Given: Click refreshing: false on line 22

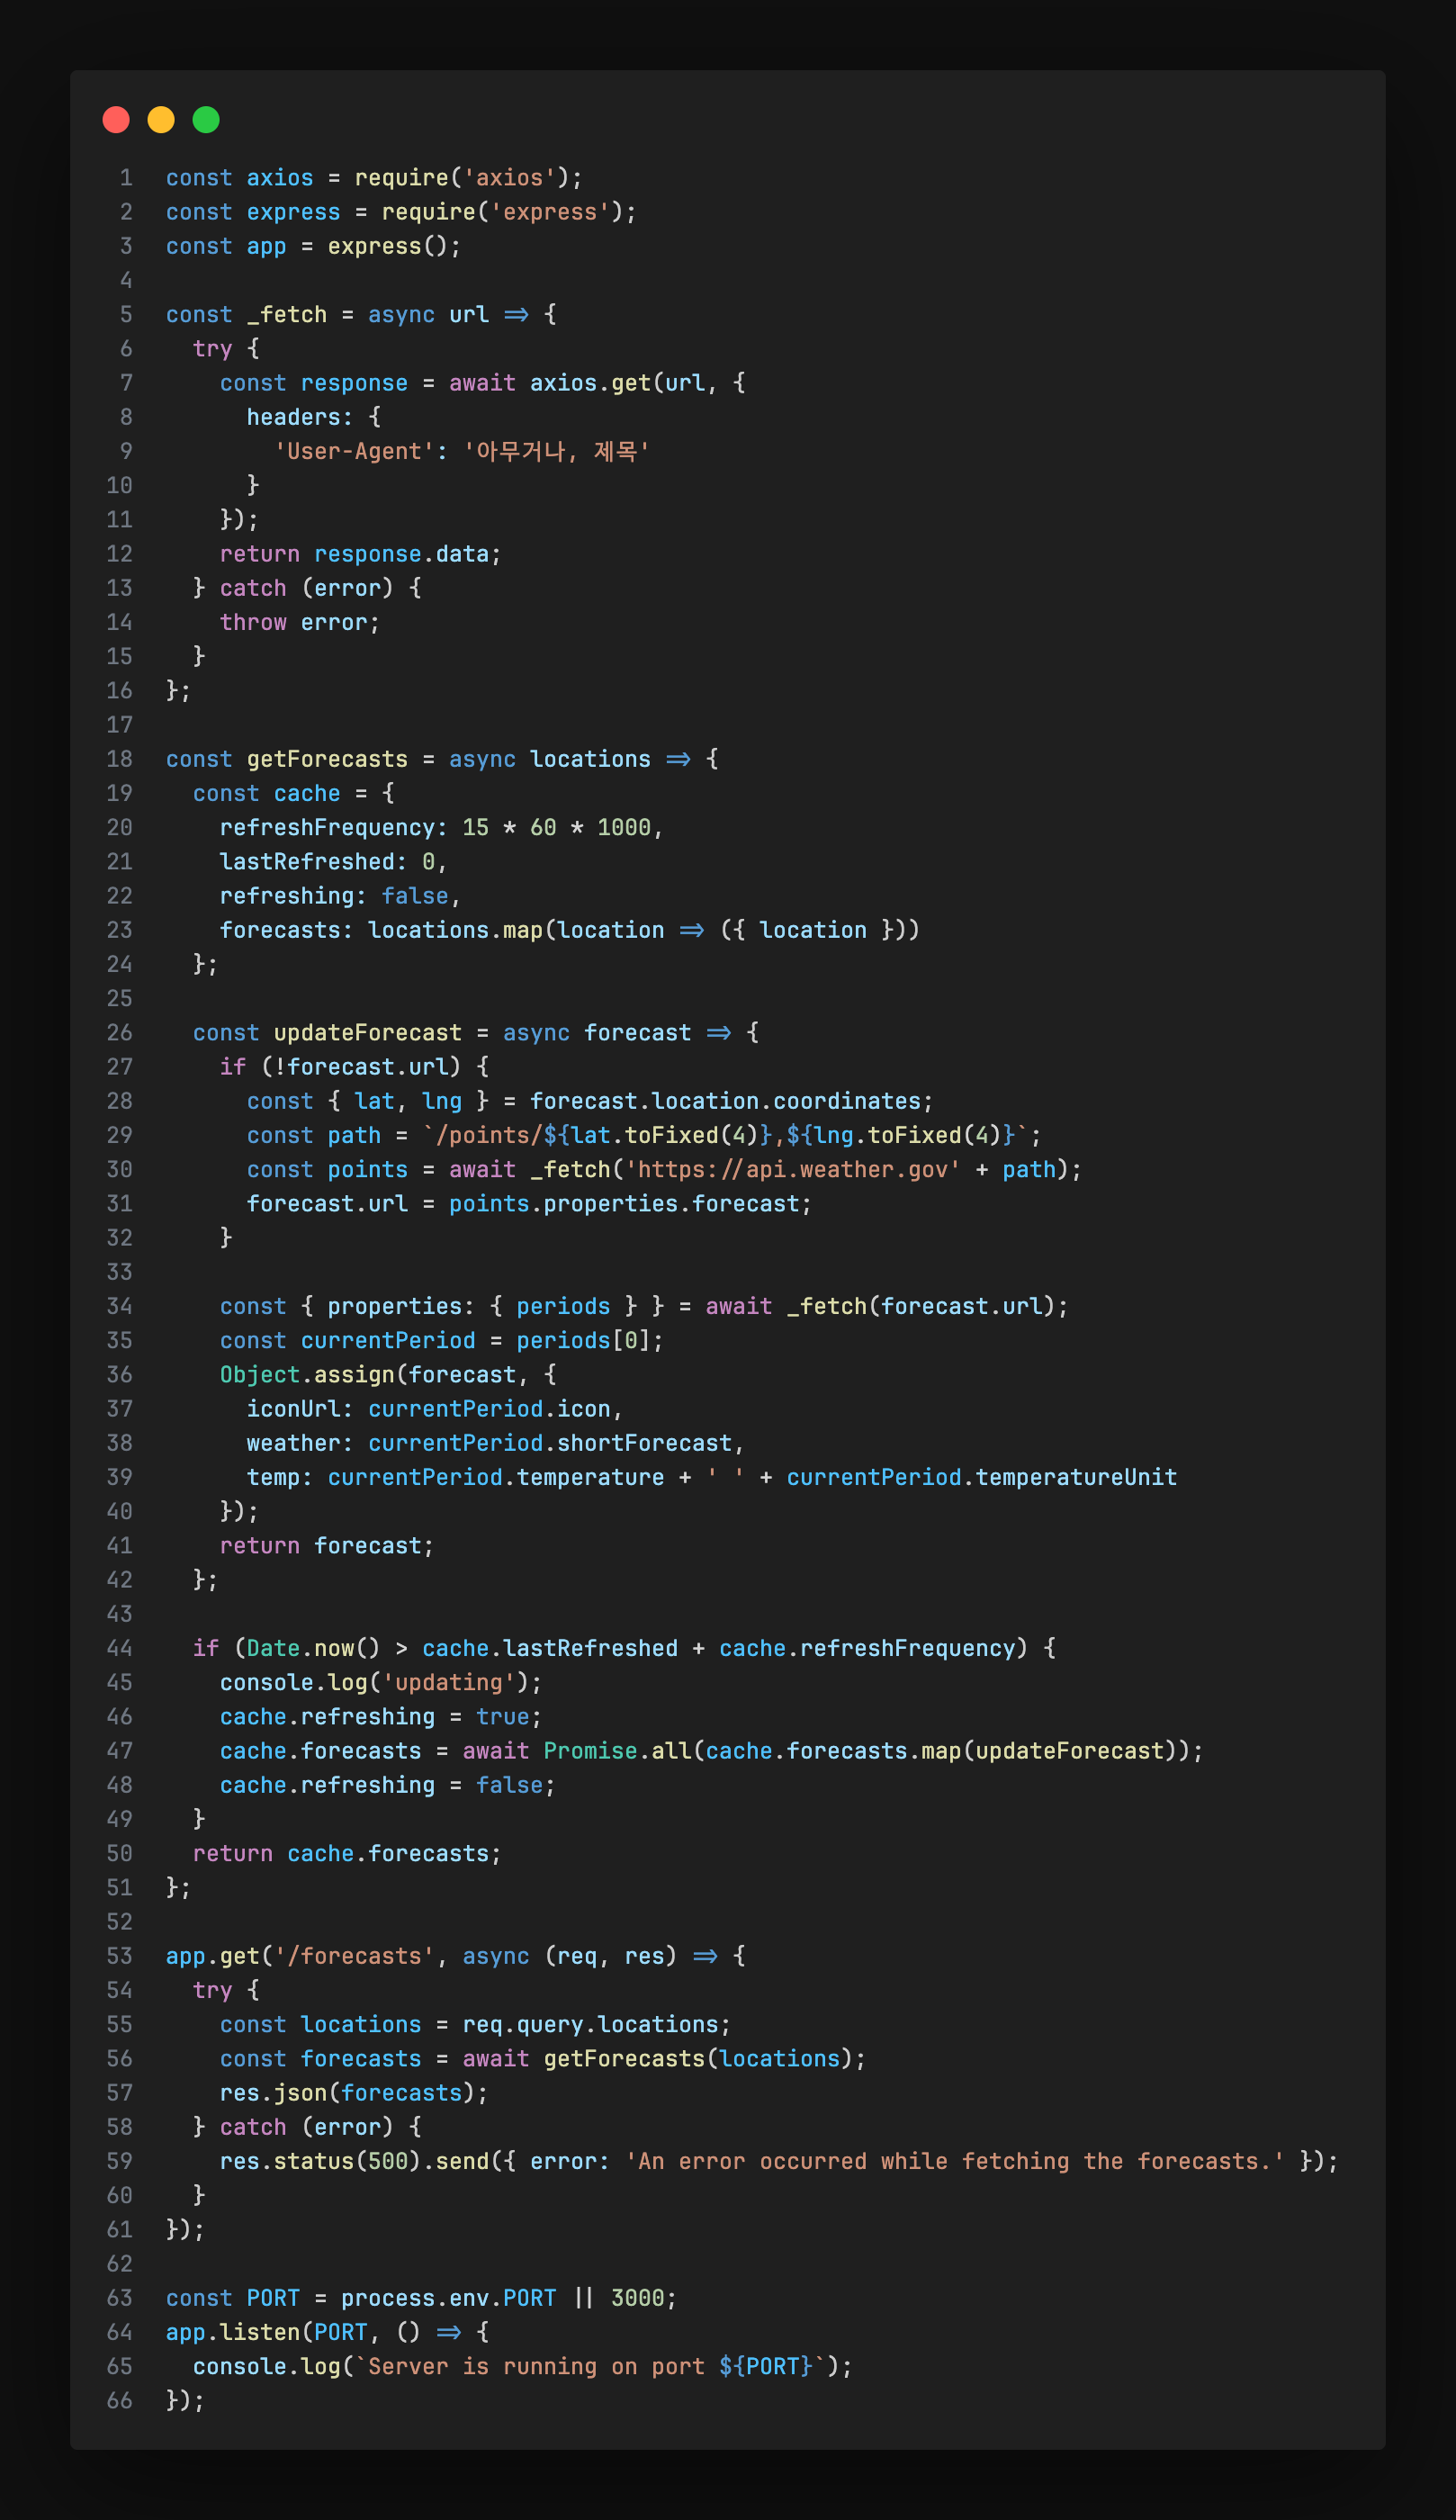Looking at the screenshot, I should coord(334,896).
